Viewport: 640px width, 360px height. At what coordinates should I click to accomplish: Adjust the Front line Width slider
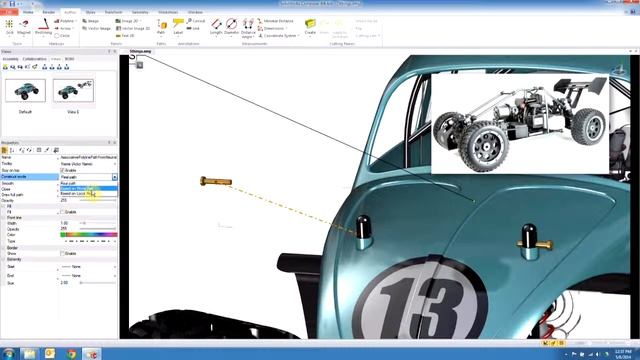pyautogui.click(x=98, y=223)
